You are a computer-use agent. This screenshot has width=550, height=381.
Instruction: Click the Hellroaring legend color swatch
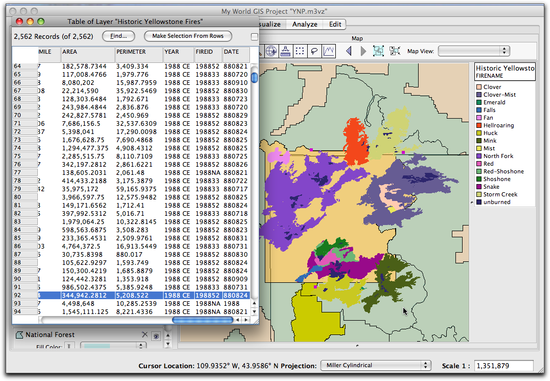(479, 126)
